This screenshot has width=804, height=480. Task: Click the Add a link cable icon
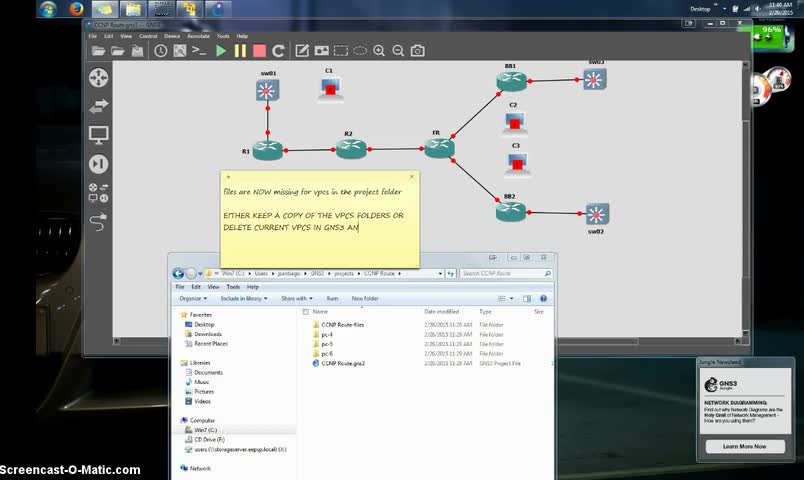[x=98, y=222]
